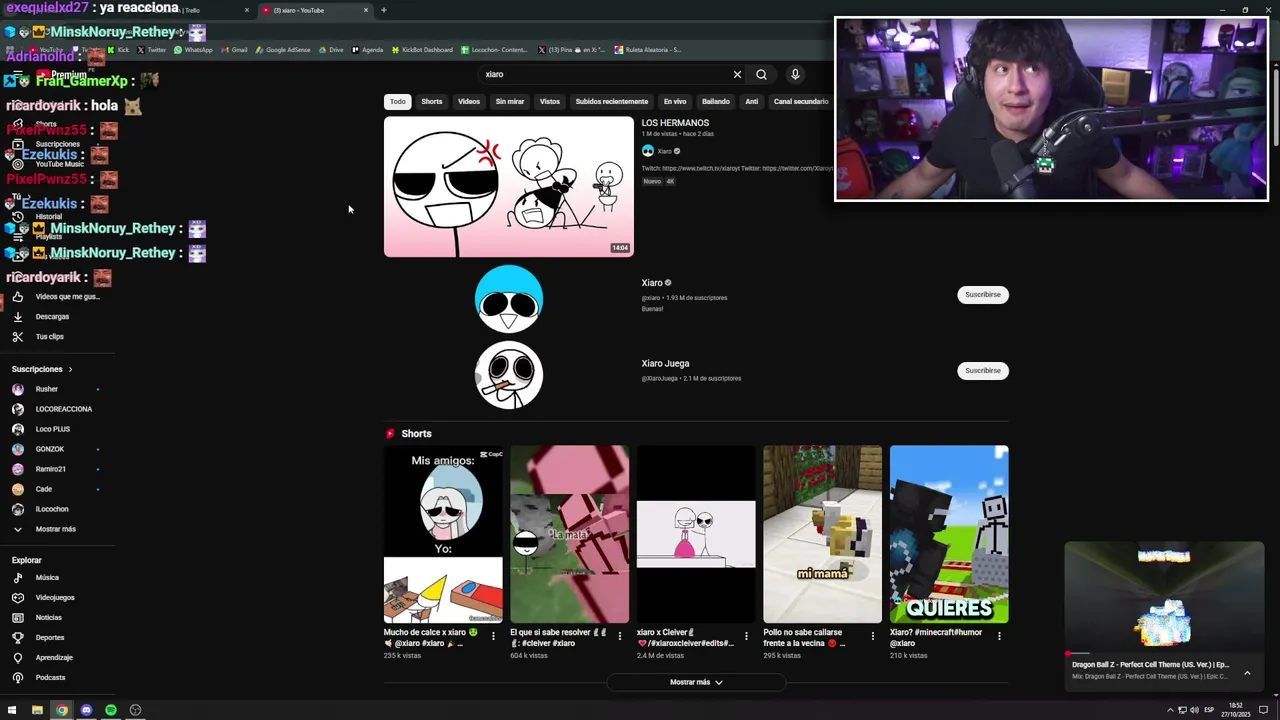This screenshot has width=1280, height=720.
Task: Select the Vistos filter chip
Action: [x=550, y=101]
